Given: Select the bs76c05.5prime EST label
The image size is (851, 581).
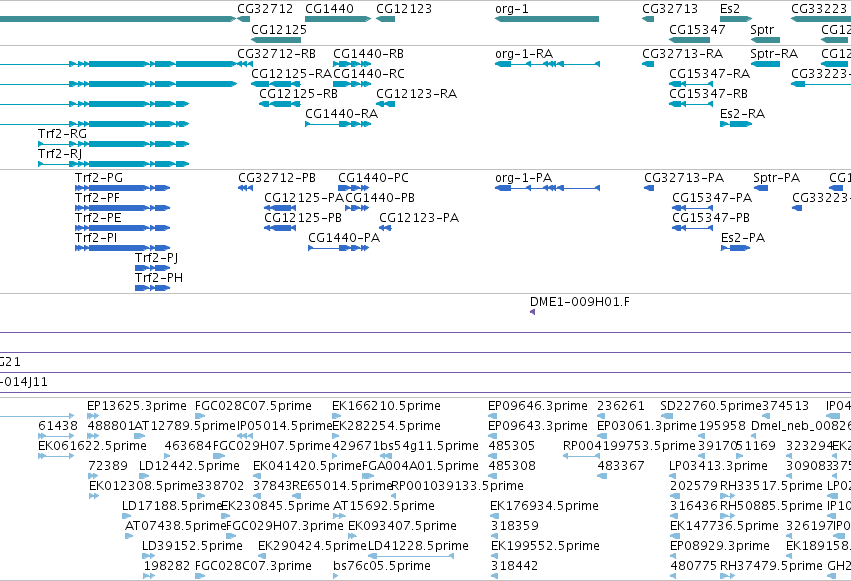Looking at the screenshot, I should pyautogui.click(x=382, y=566).
